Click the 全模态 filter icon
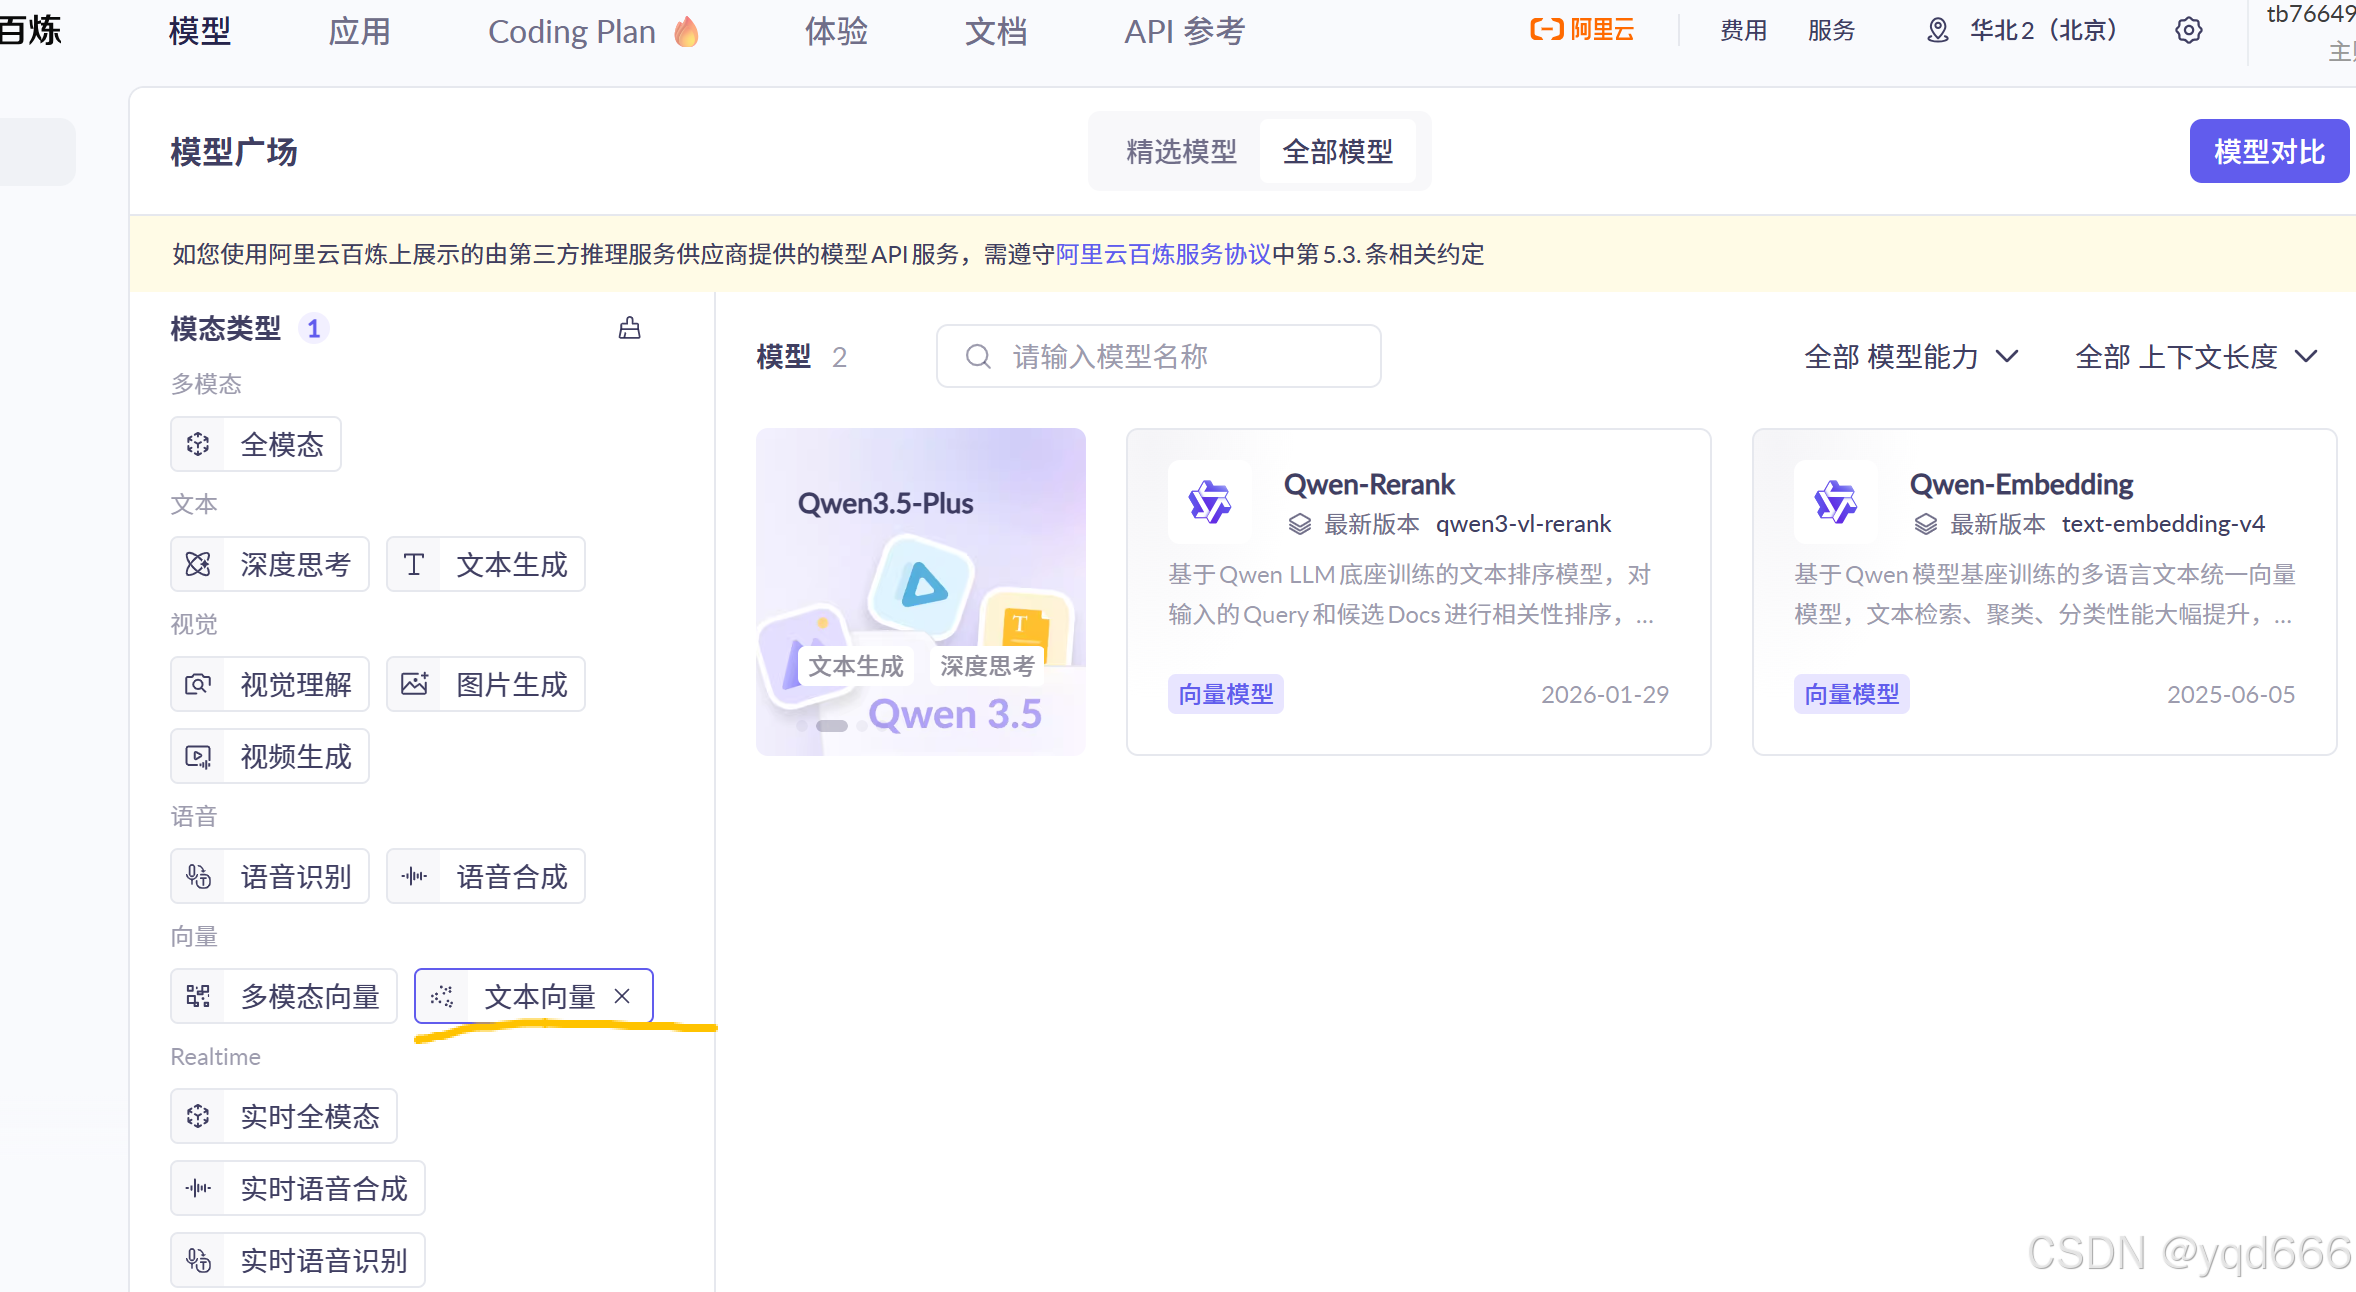This screenshot has width=2356, height=1292. pos(198,444)
